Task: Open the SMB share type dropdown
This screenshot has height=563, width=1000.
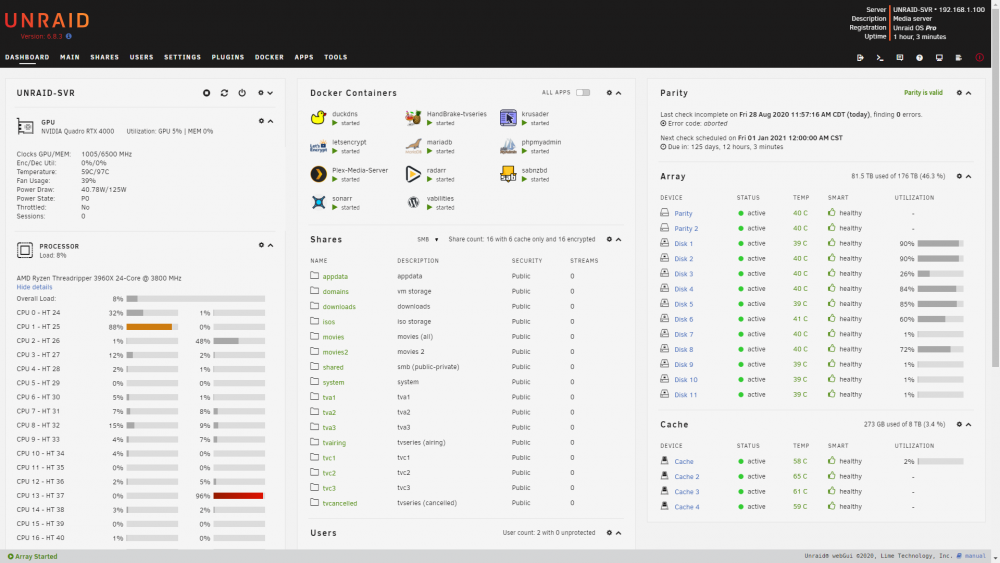Action: point(428,240)
